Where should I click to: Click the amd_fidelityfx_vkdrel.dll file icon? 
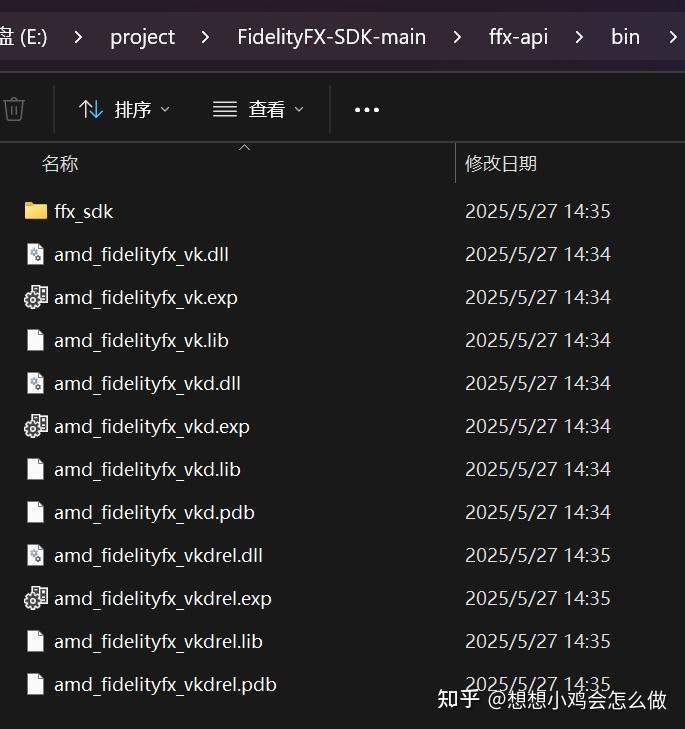(35, 555)
